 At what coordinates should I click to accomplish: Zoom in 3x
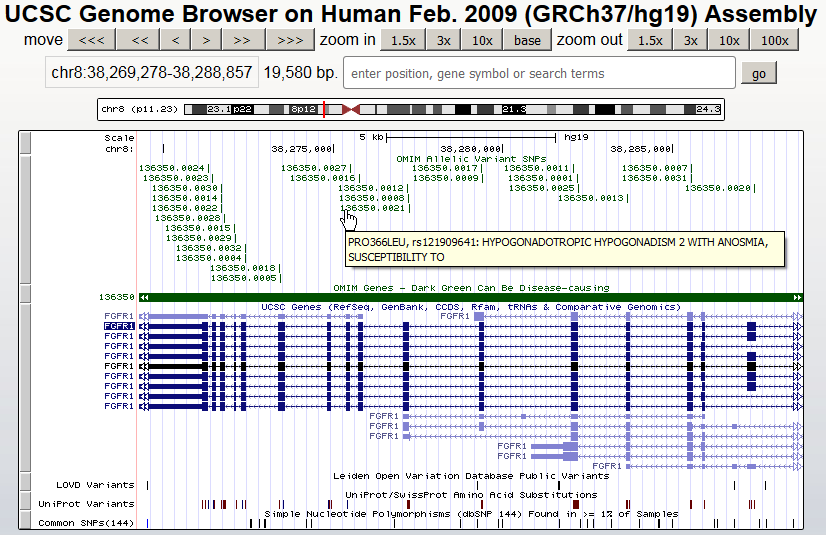[x=443, y=40]
